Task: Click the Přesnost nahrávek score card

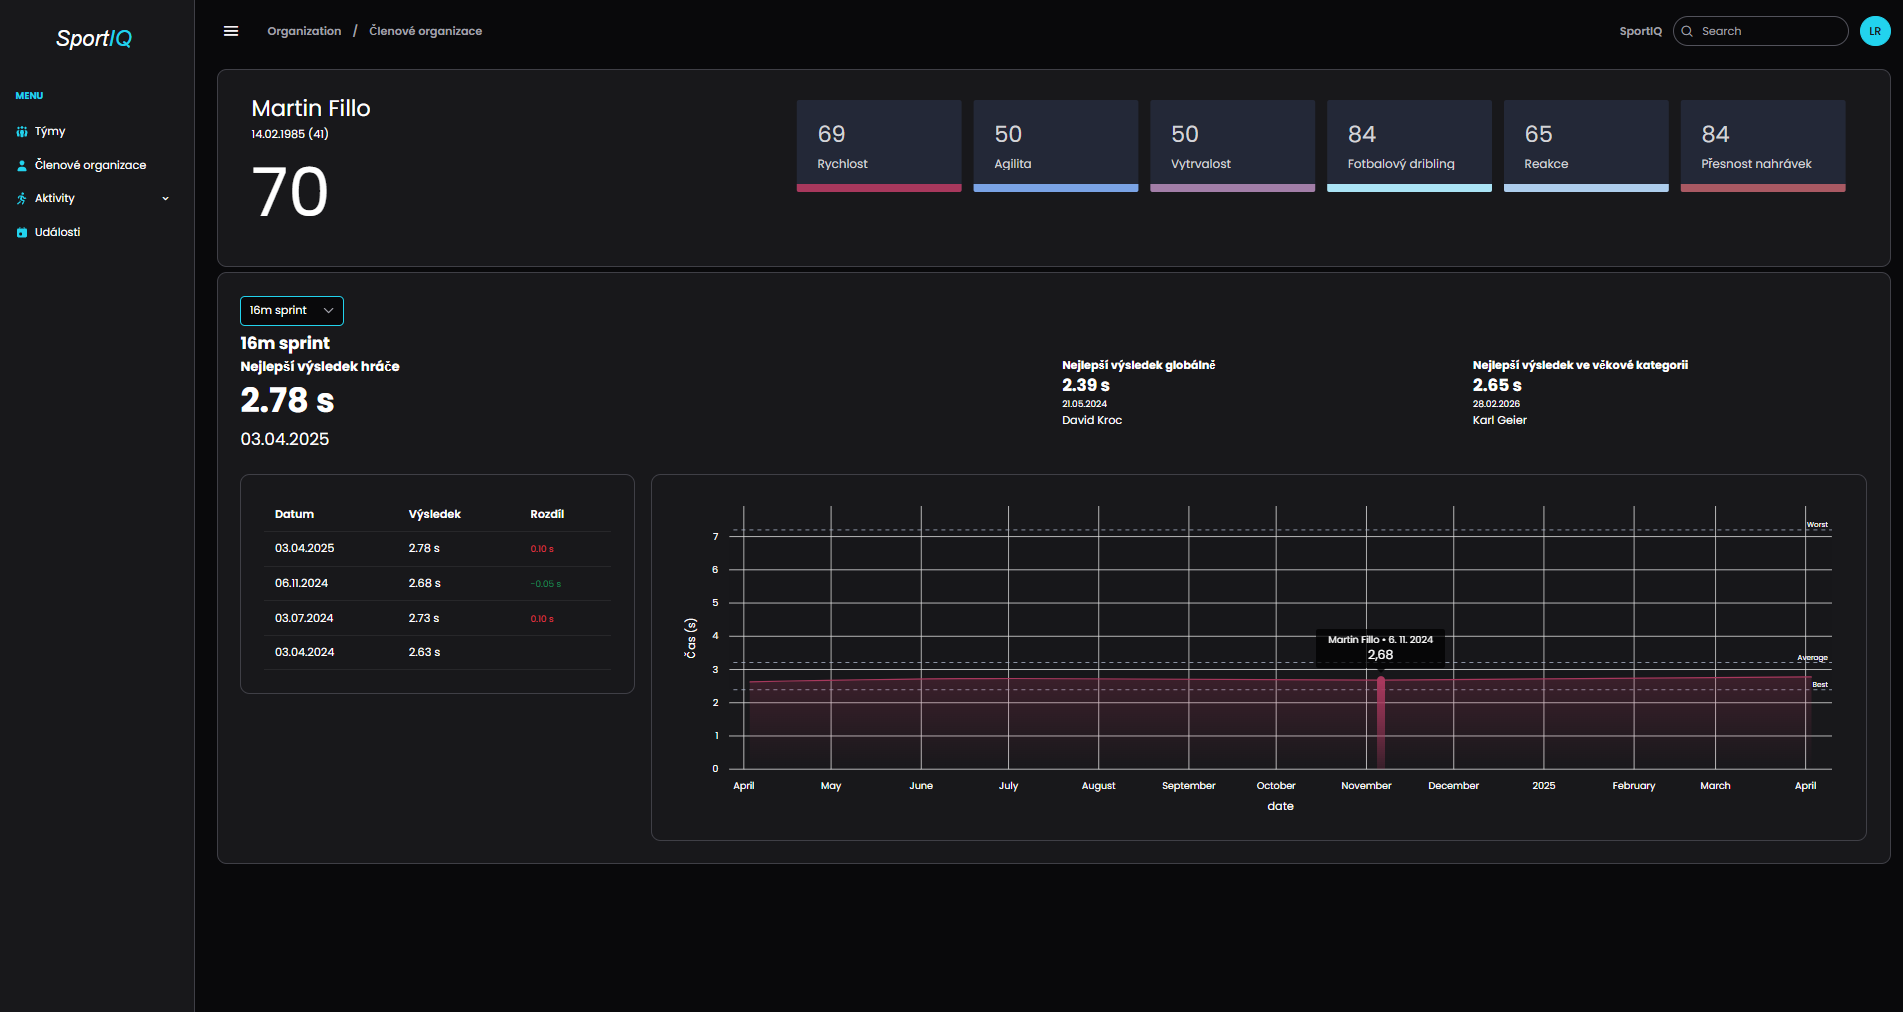Action: (1762, 145)
